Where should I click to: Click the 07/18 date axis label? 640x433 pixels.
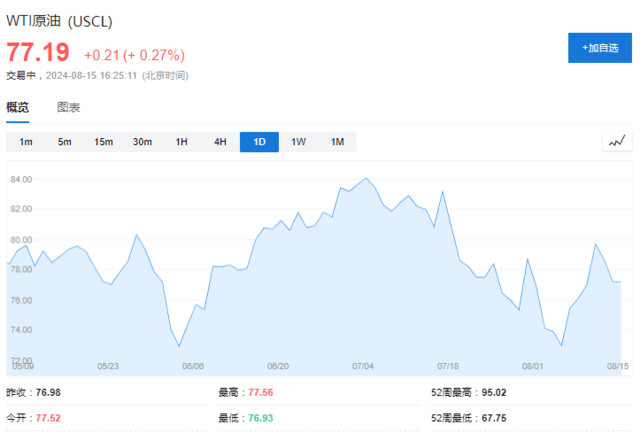coord(448,366)
